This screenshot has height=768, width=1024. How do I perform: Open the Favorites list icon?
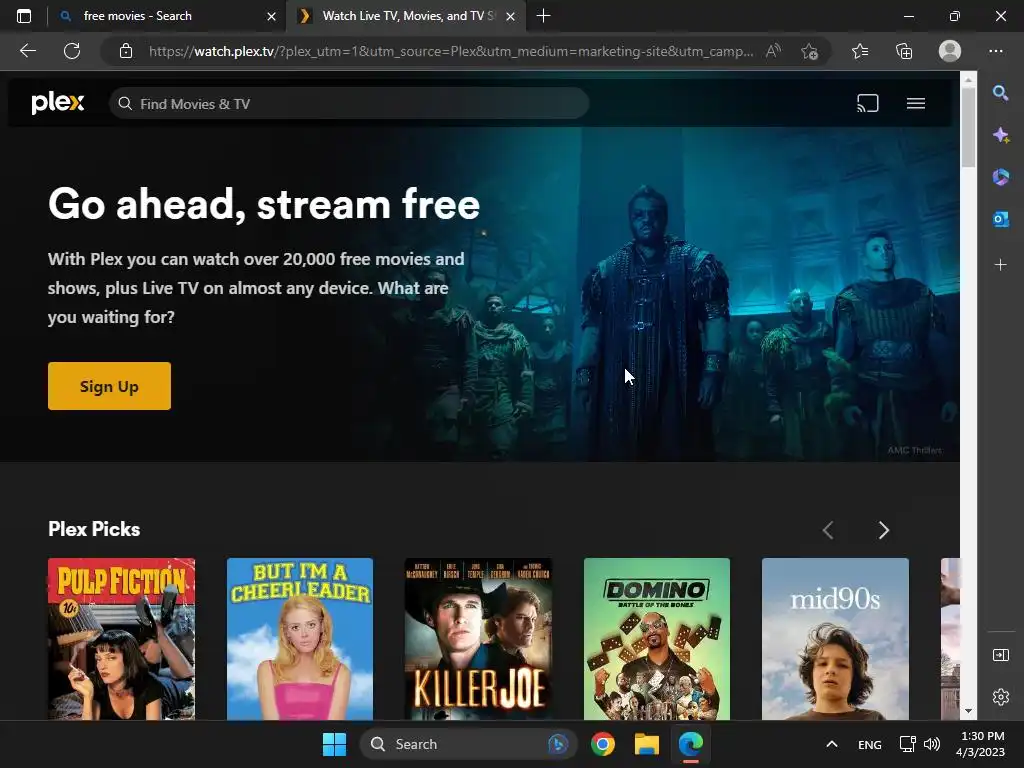point(860,51)
